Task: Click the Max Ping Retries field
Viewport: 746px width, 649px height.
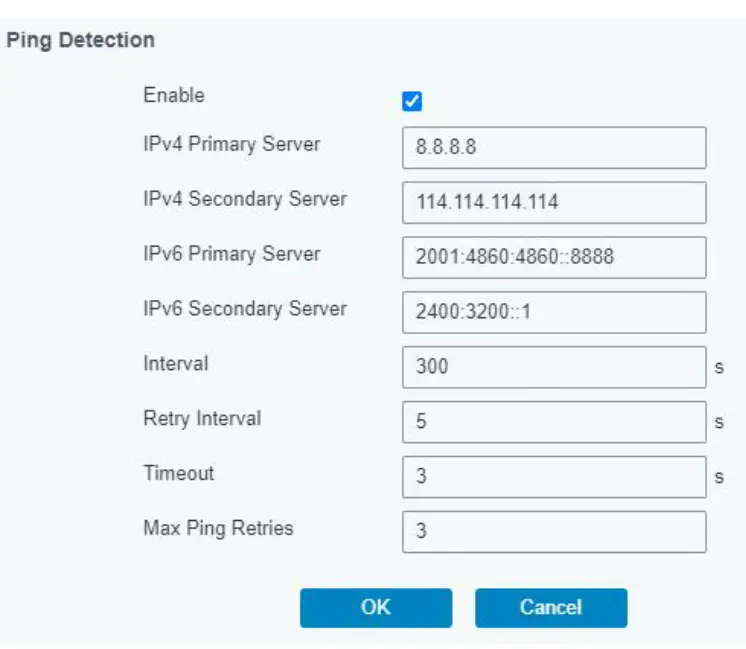Action: pyautogui.click(x=554, y=531)
